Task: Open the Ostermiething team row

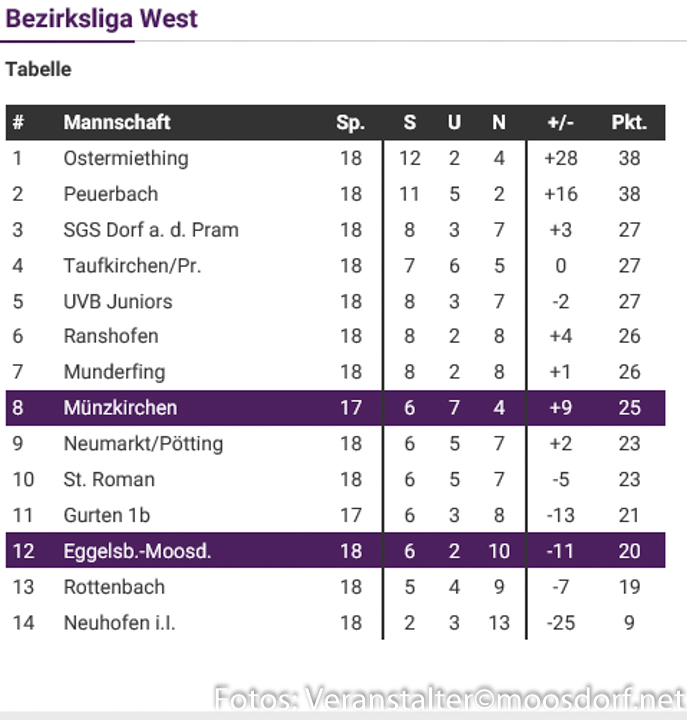Action: click(125, 158)
